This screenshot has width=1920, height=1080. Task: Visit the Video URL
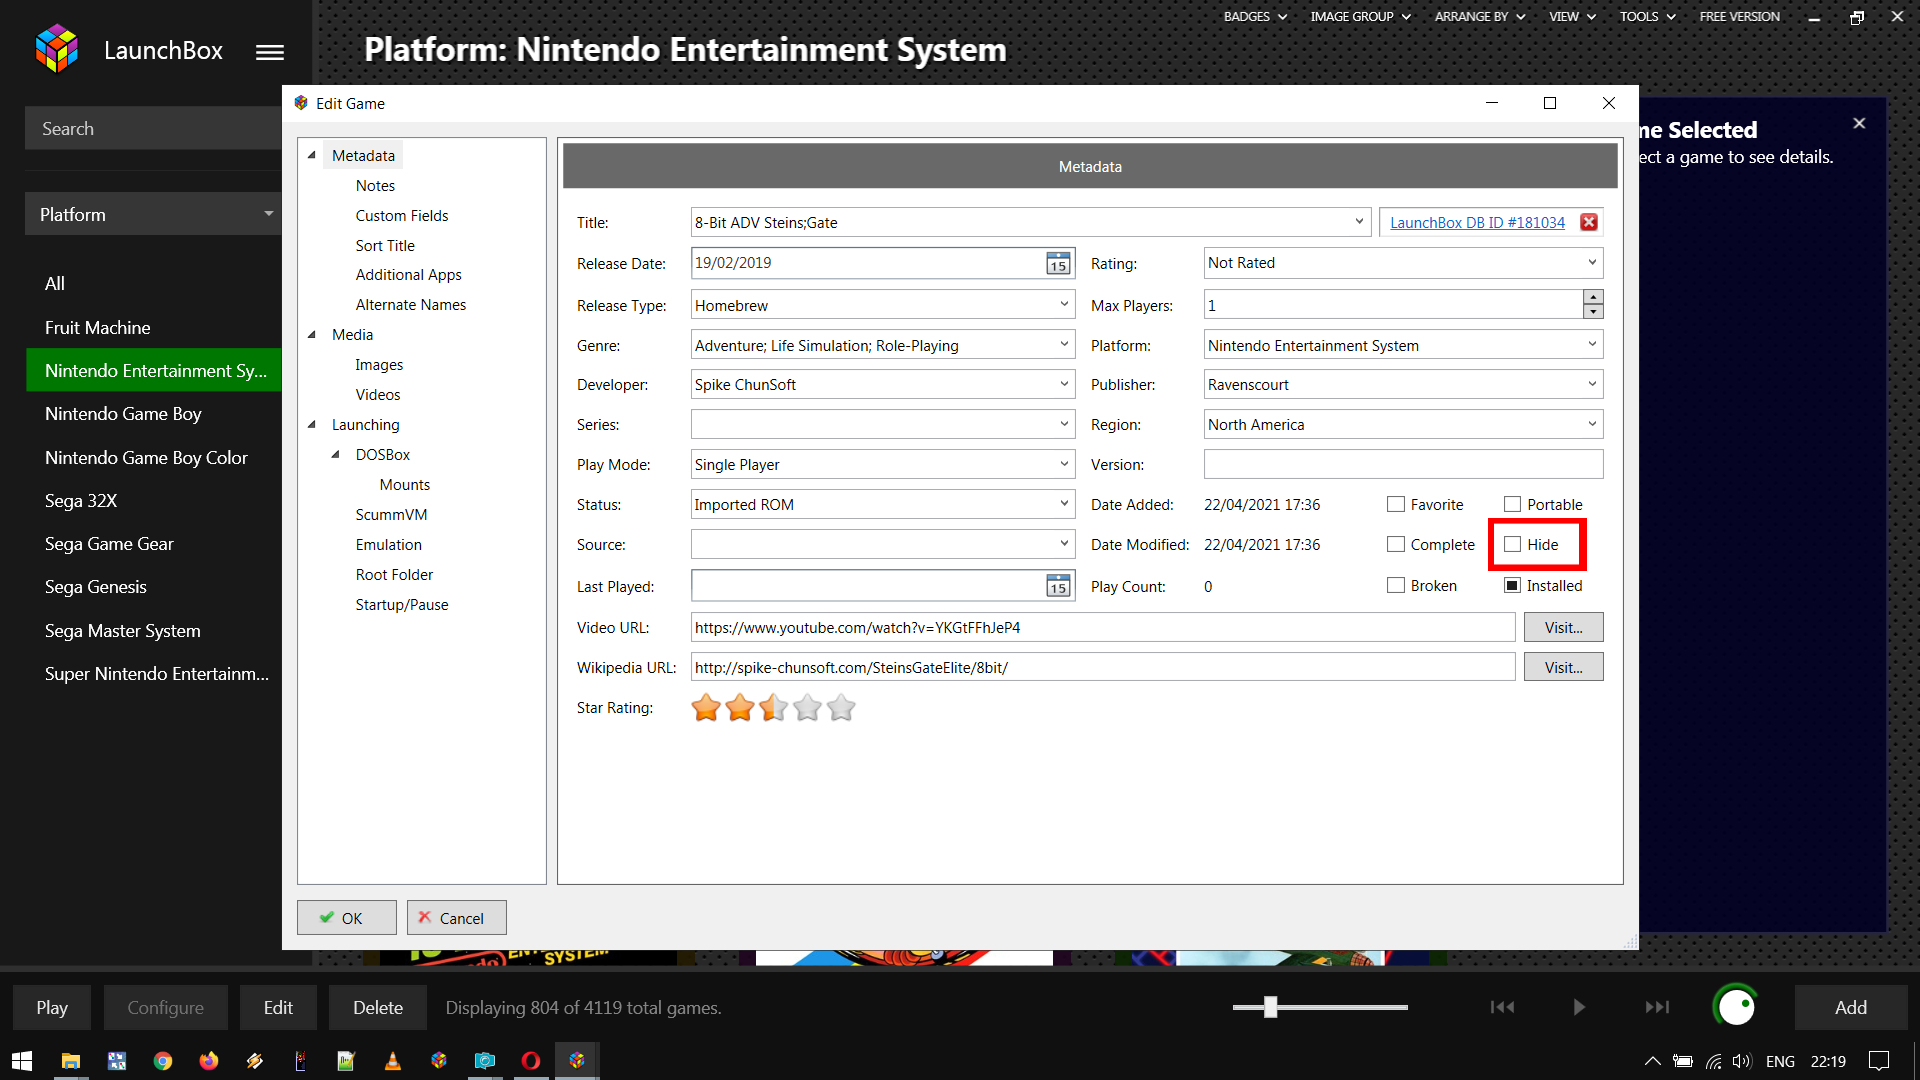coord(1563,627)
